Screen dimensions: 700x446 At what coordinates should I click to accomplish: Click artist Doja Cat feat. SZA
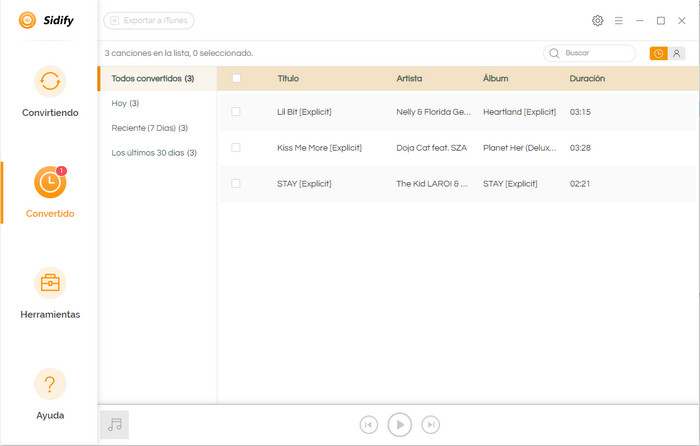click(x=432, y=148)
